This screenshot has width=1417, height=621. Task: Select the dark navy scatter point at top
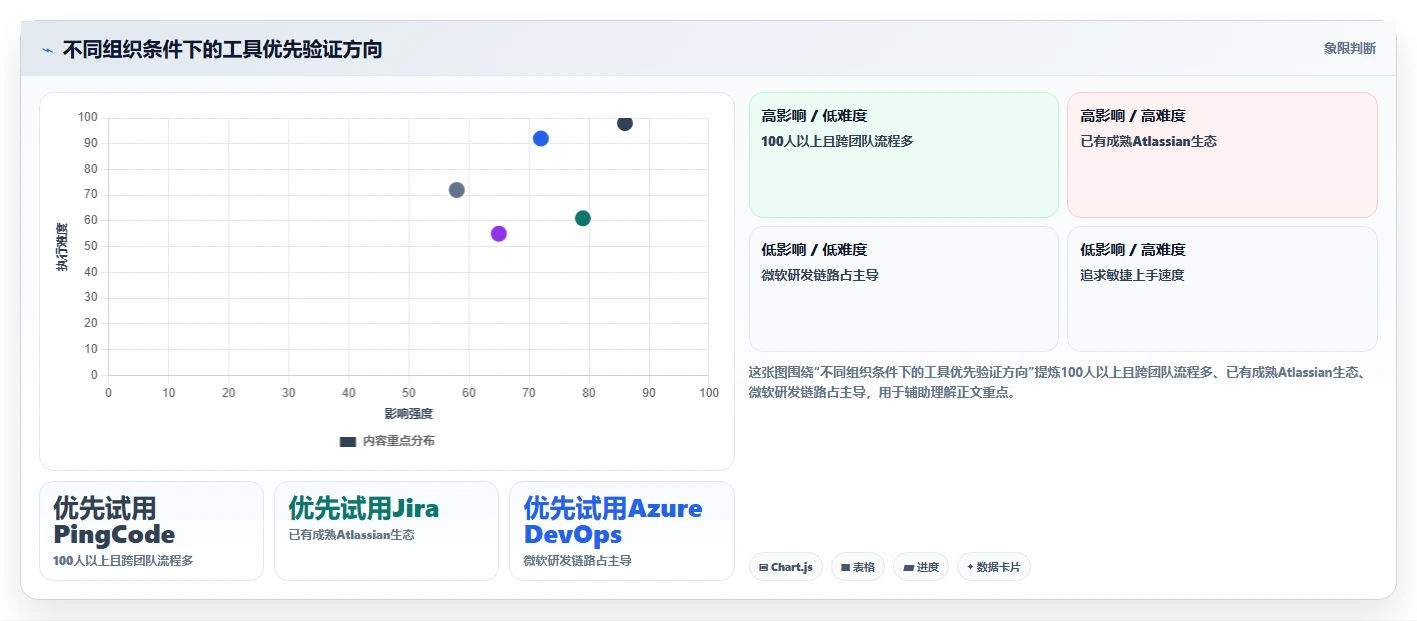pyautogui.click(x=625, y=123)
